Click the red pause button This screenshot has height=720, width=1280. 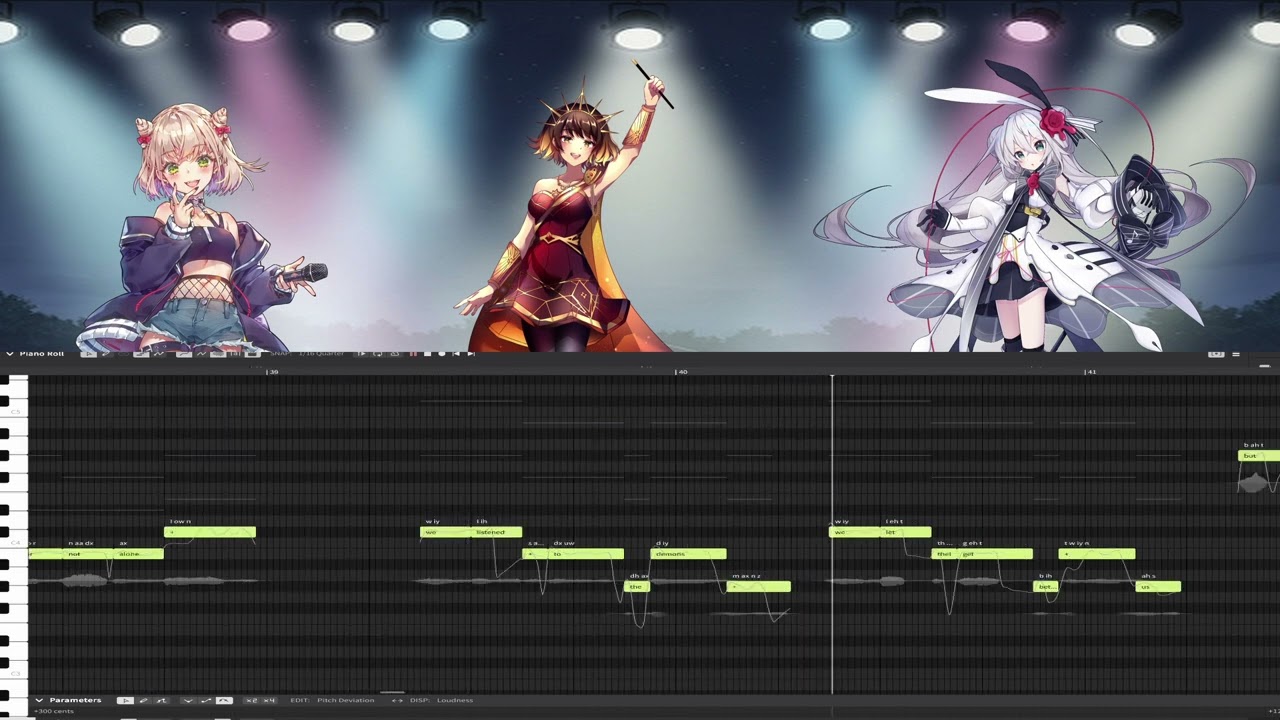coord(413,354)
